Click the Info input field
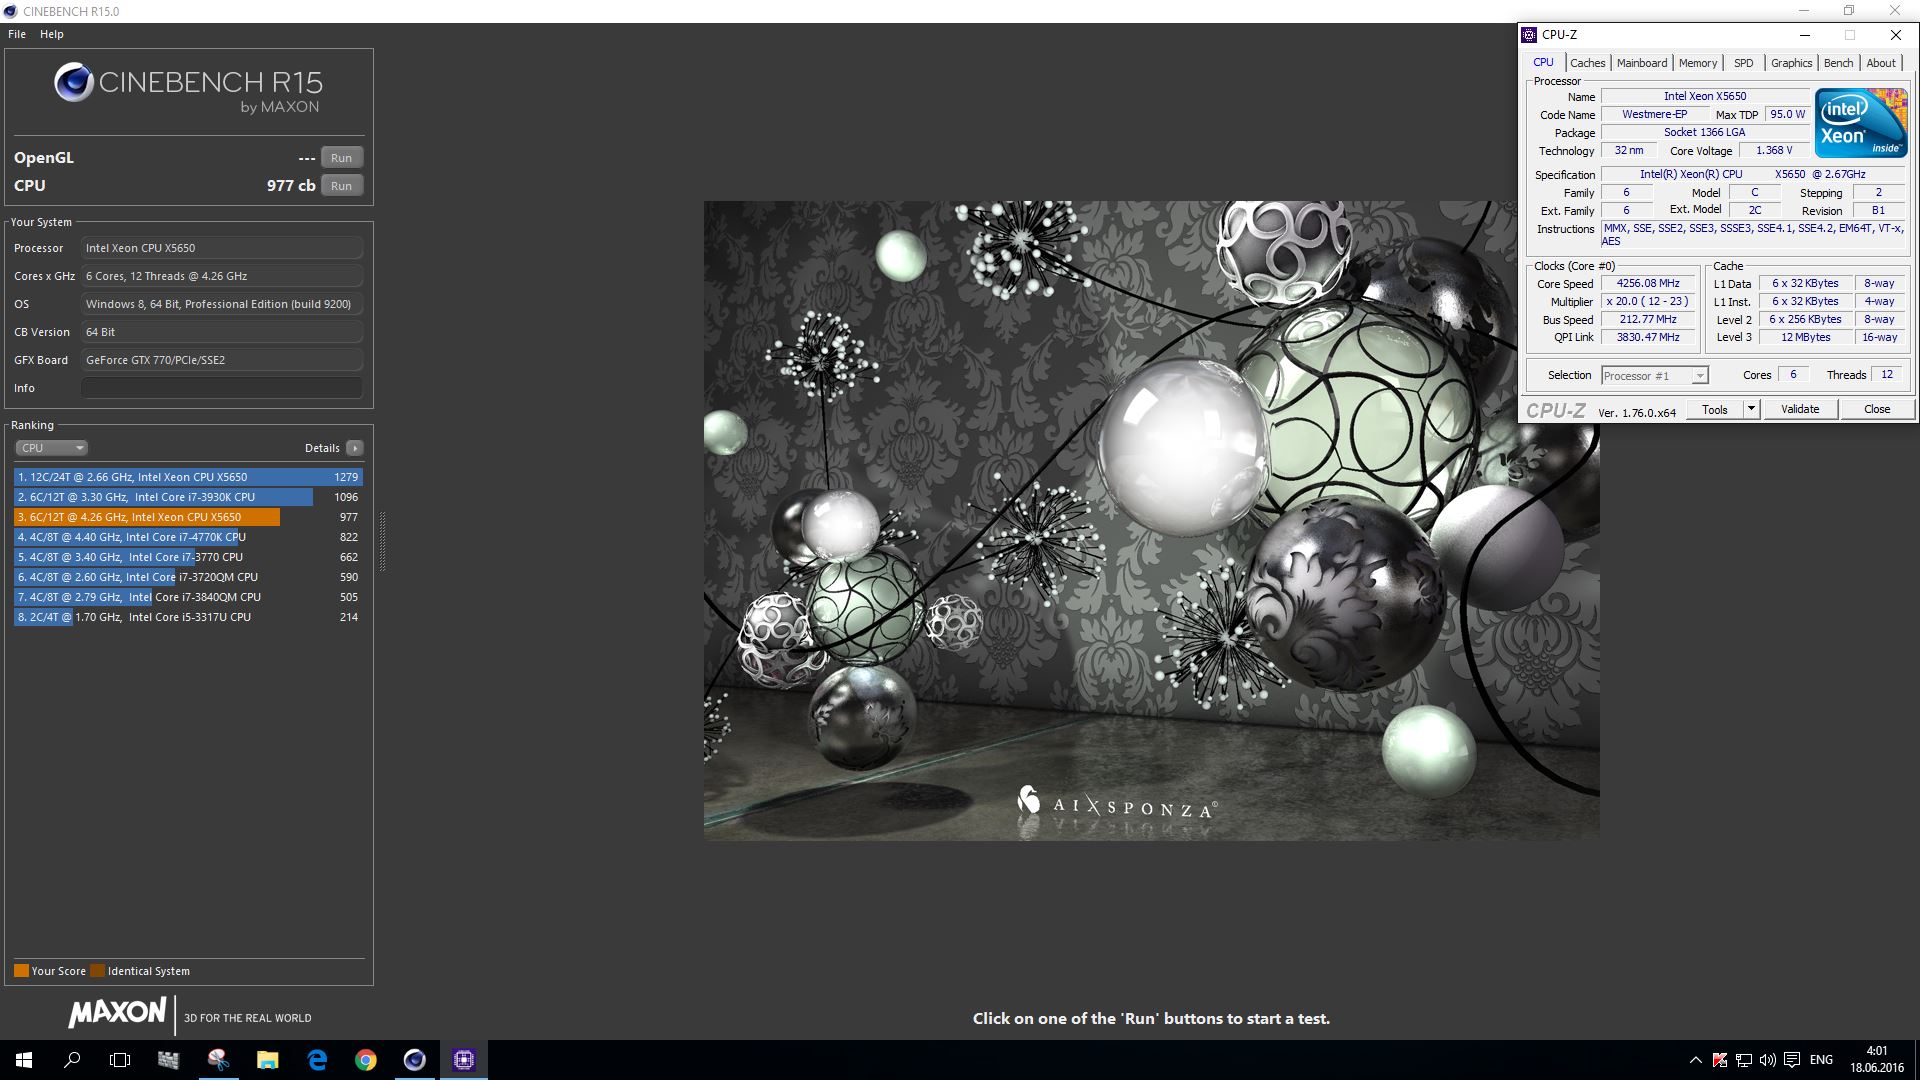Viewport: 1920px width, 1080px height. pyautogui.click(x=221, y=388)
